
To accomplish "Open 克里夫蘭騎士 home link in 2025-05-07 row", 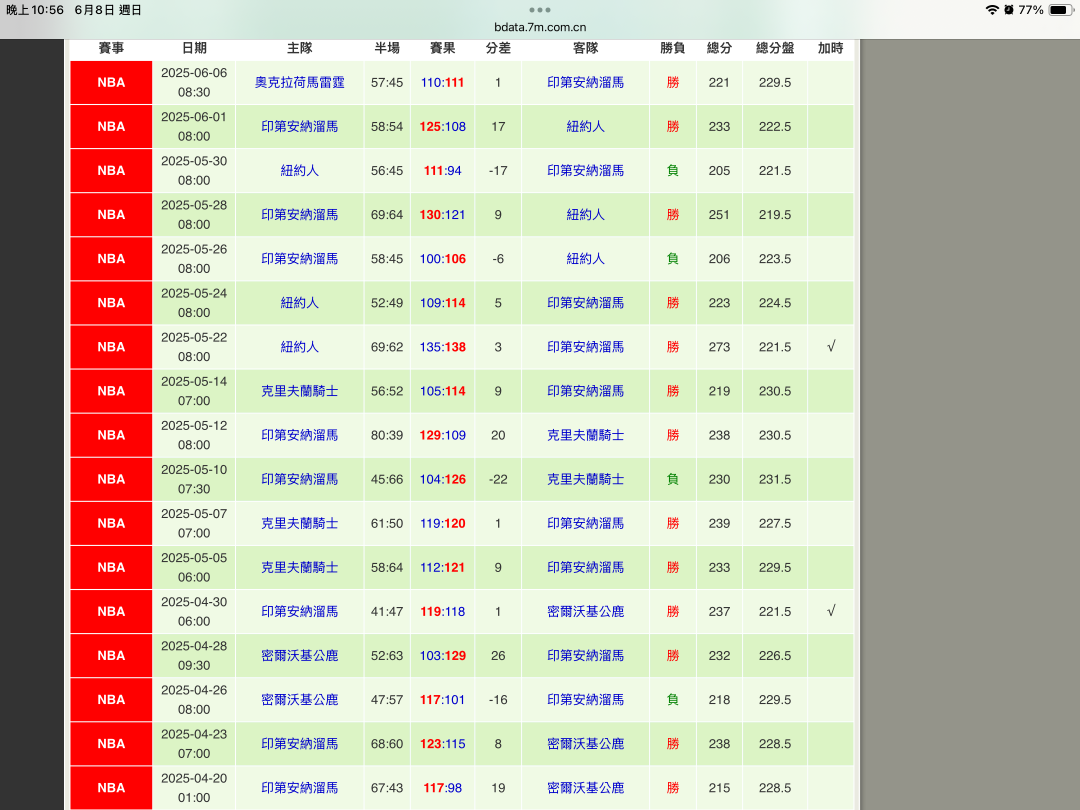I will tap(300, 523).
